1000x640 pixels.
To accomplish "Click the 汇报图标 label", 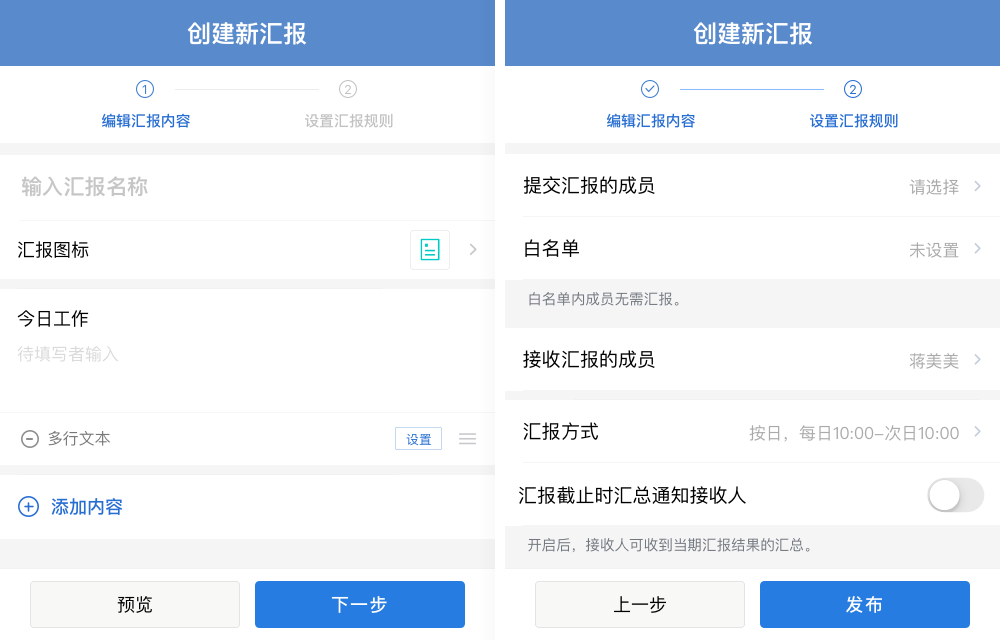I will [53, 250].
